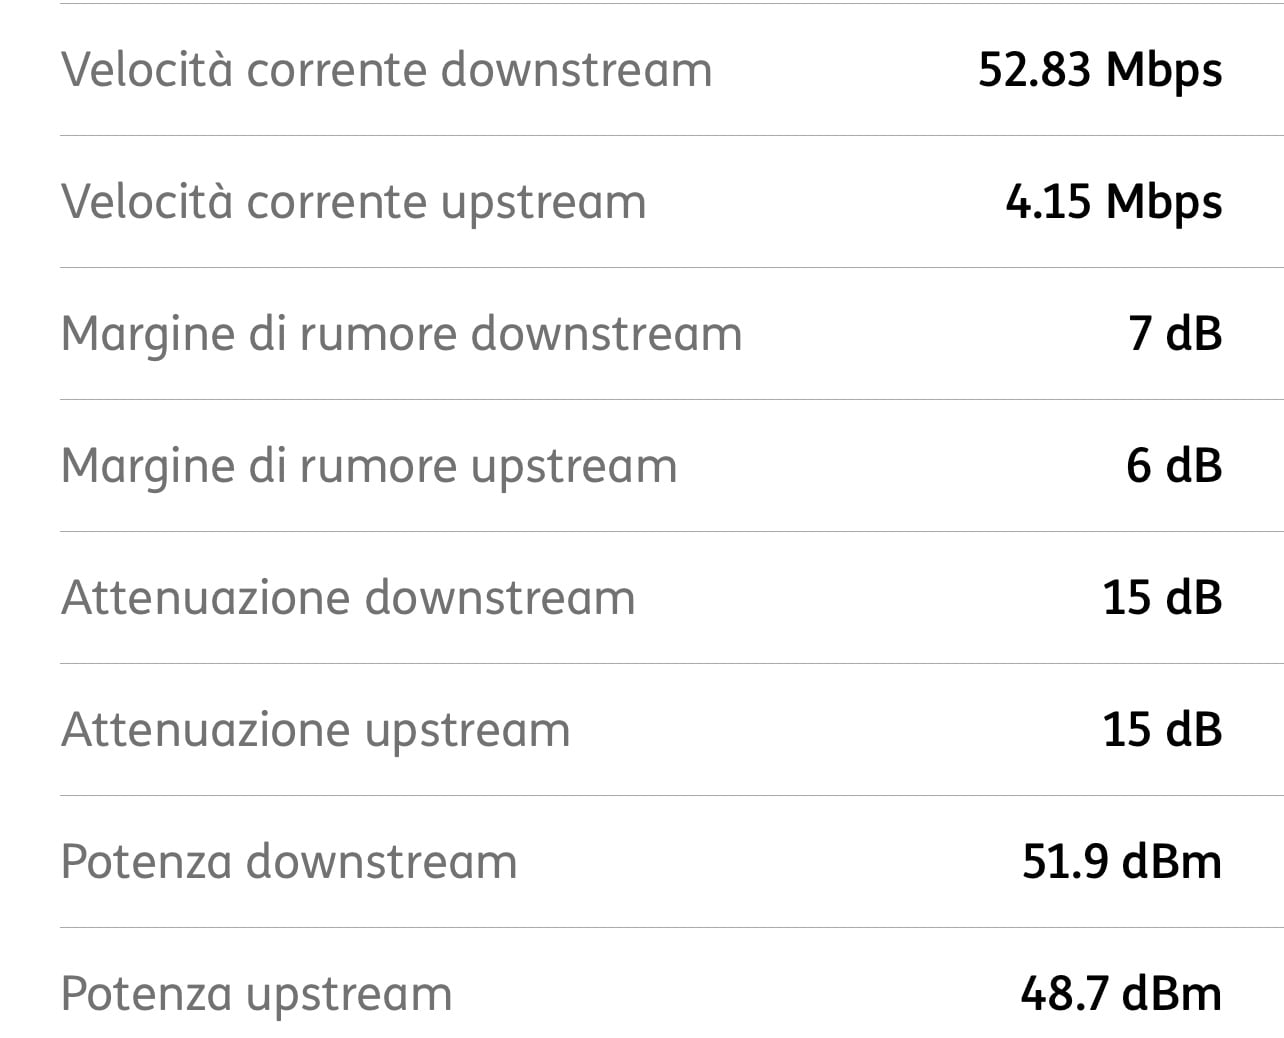Tap the word Attenuazione in the upstream row
This screenshot has width=1284, height=1038.
coord(206,730)
